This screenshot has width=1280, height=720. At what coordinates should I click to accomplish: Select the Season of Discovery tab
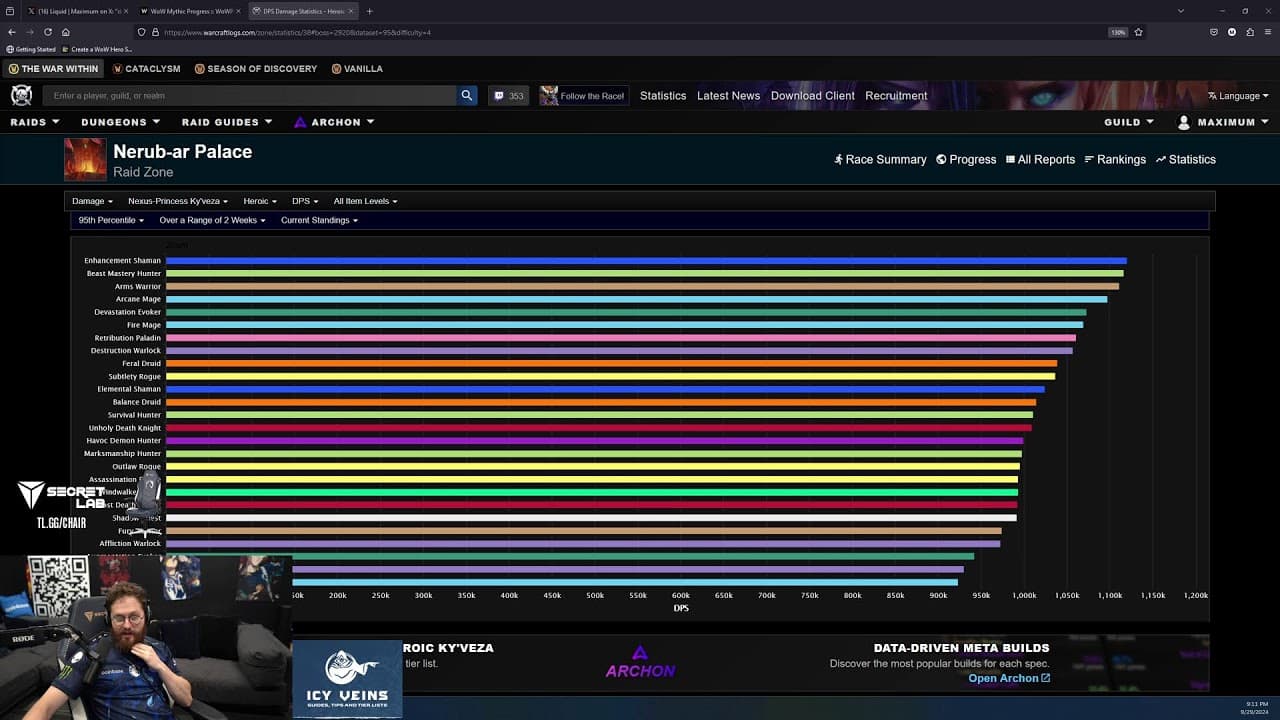(x=256, y=69)
